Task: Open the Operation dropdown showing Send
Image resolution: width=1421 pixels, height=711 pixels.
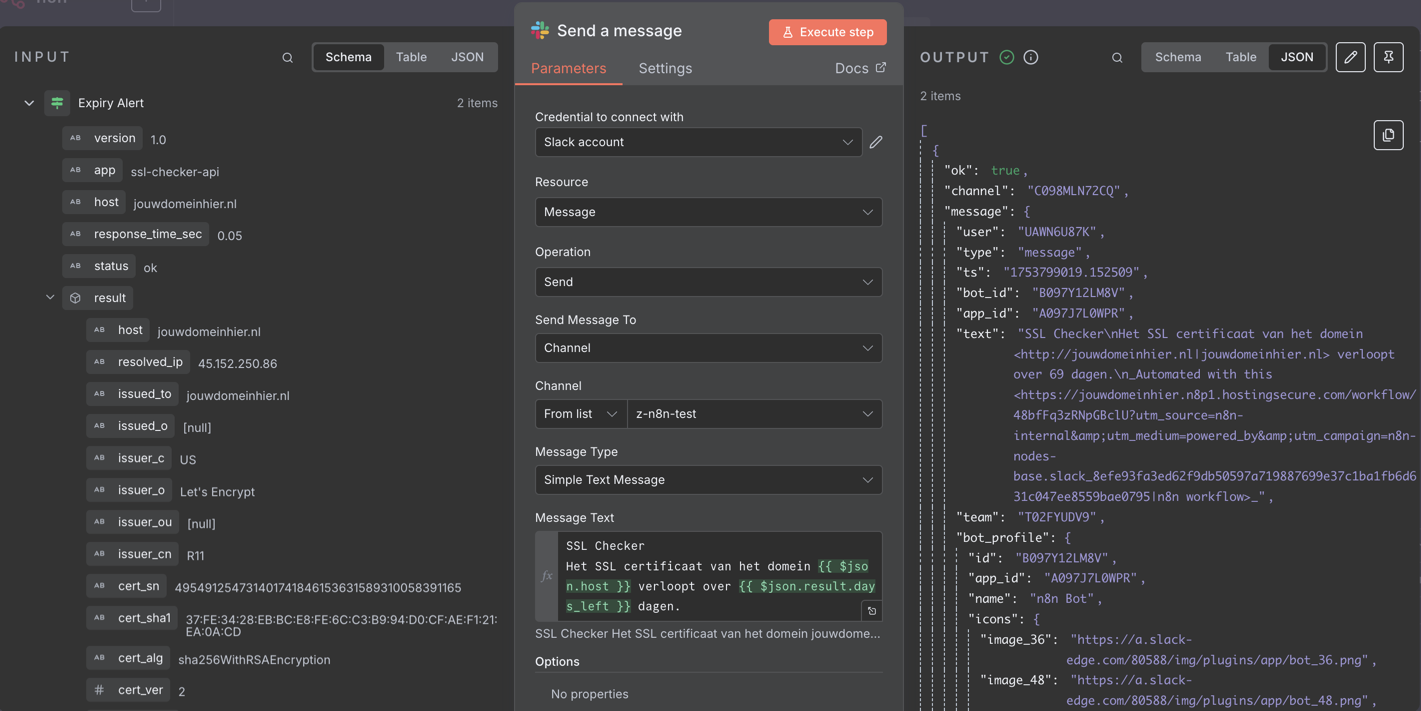Action: (x=708, y=282)
